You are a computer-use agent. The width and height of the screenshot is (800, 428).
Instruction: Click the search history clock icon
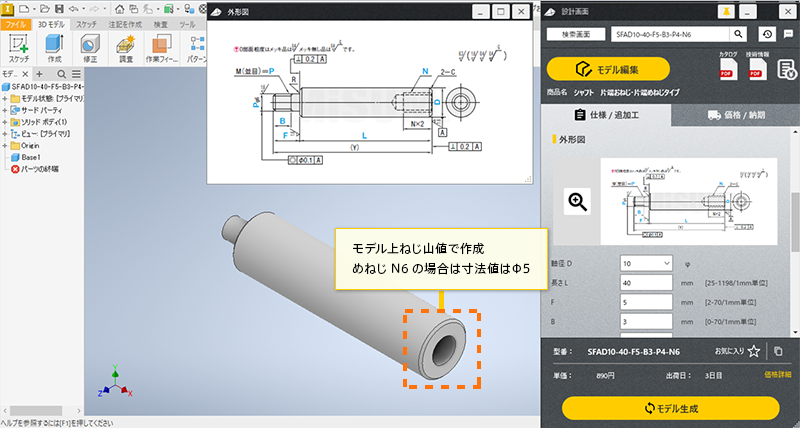pos(766,33)
